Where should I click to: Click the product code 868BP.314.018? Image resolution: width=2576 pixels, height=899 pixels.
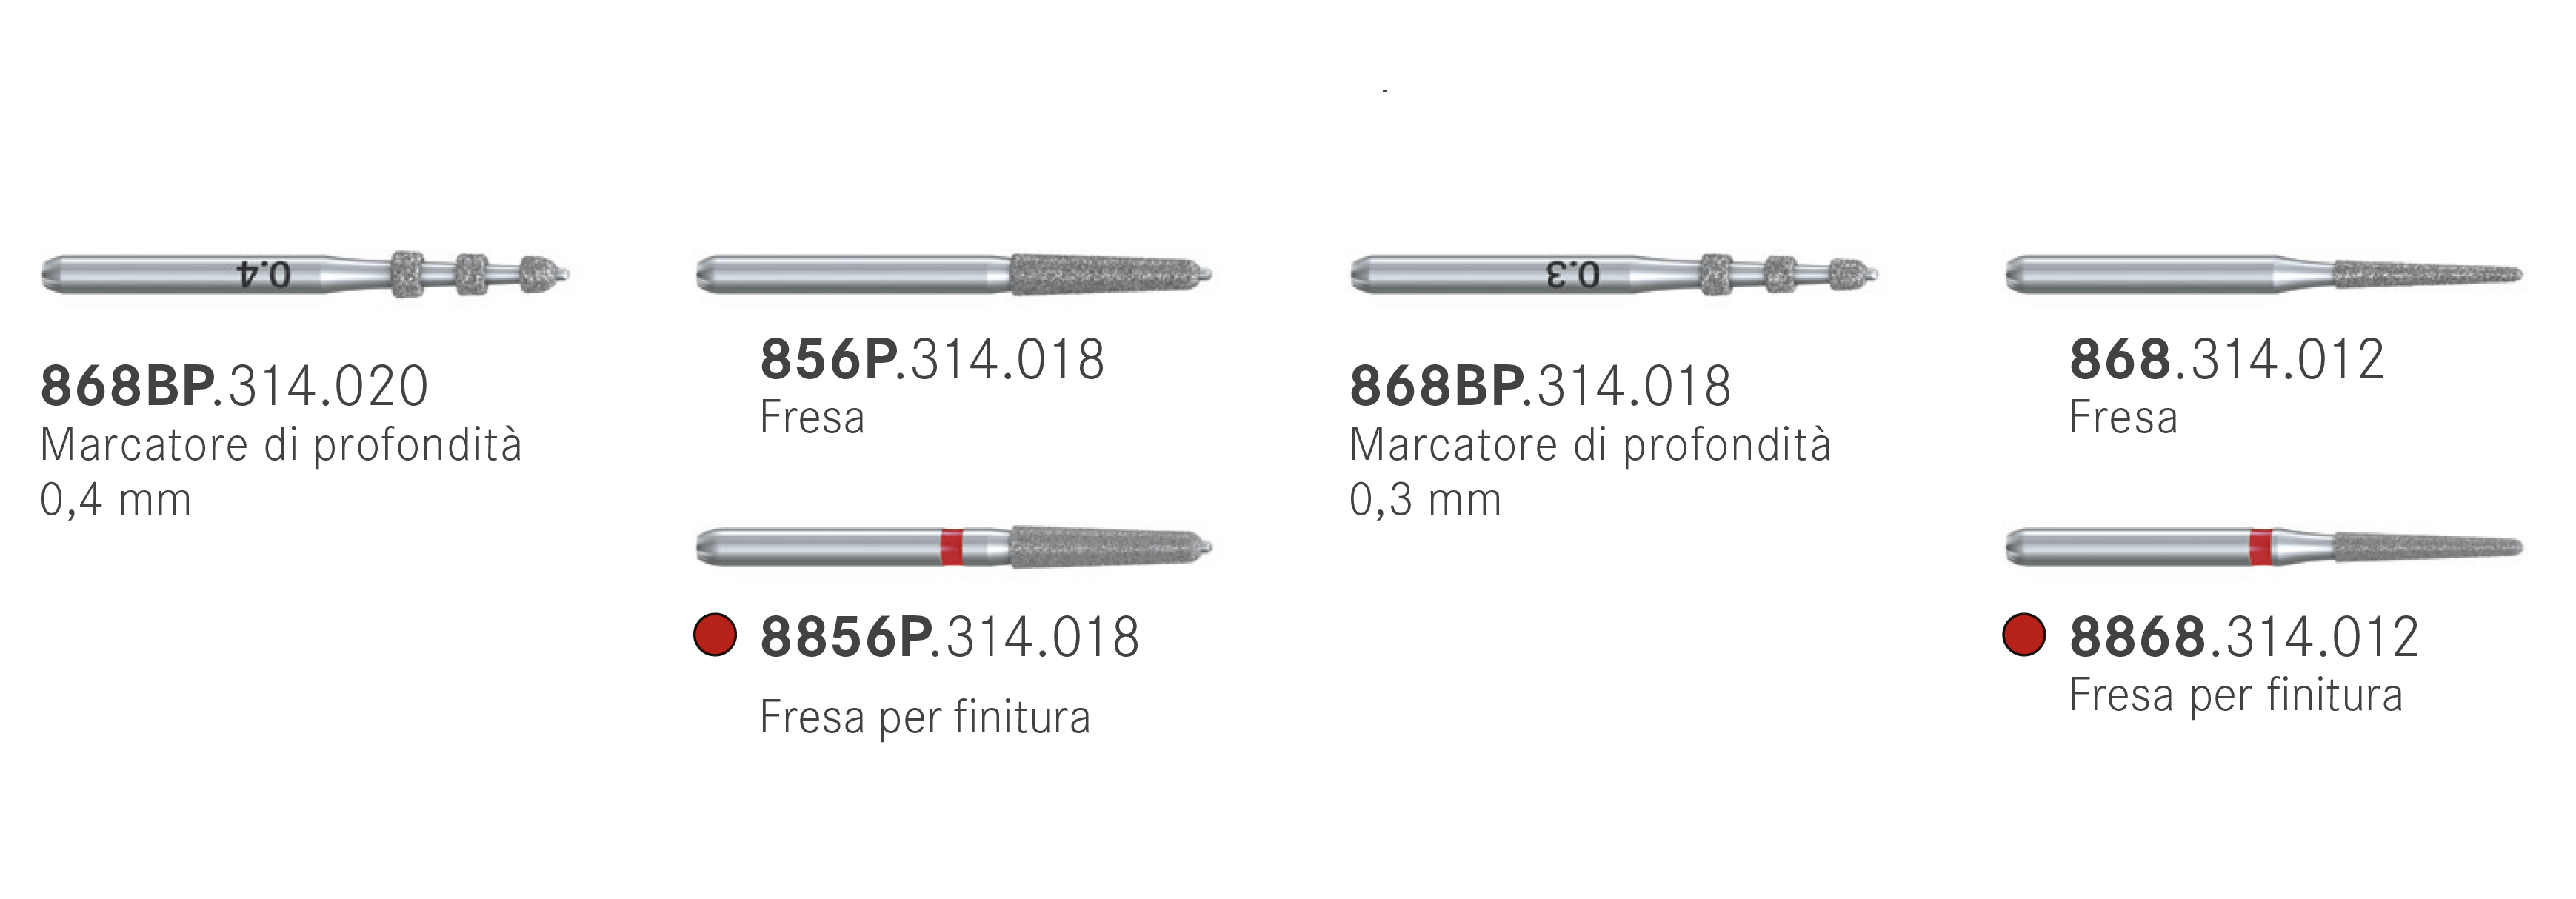(x=1540, y=386)
